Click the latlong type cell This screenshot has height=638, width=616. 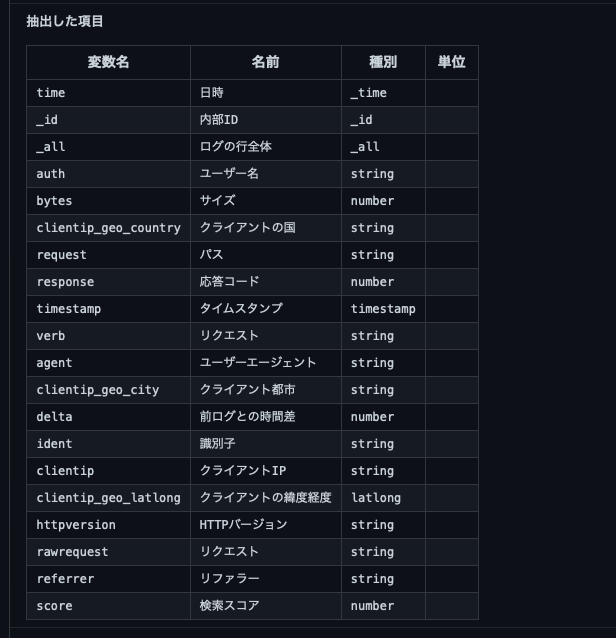tap(375, 498)
